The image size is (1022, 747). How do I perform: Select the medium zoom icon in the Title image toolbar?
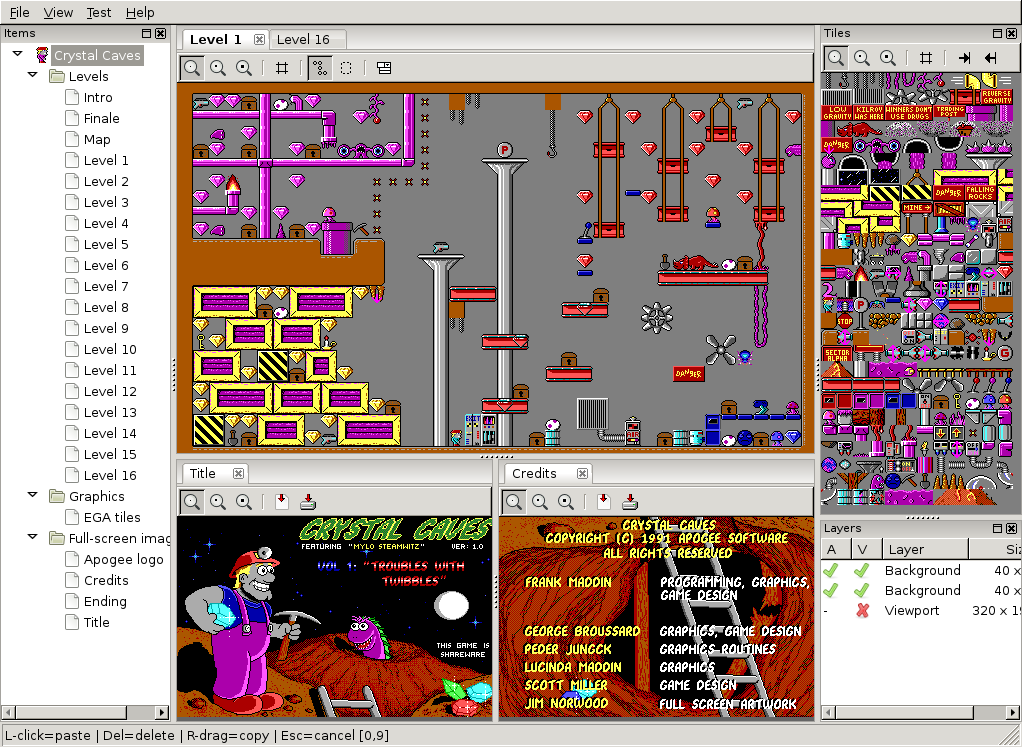pyautogui.click(x=218, y=501)
